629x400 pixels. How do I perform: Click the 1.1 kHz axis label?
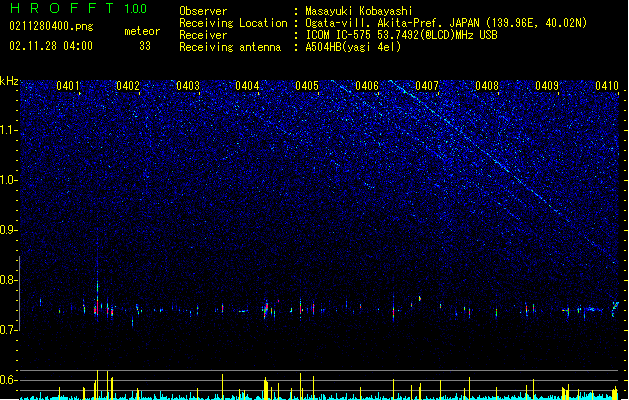(x=9, y=130)
